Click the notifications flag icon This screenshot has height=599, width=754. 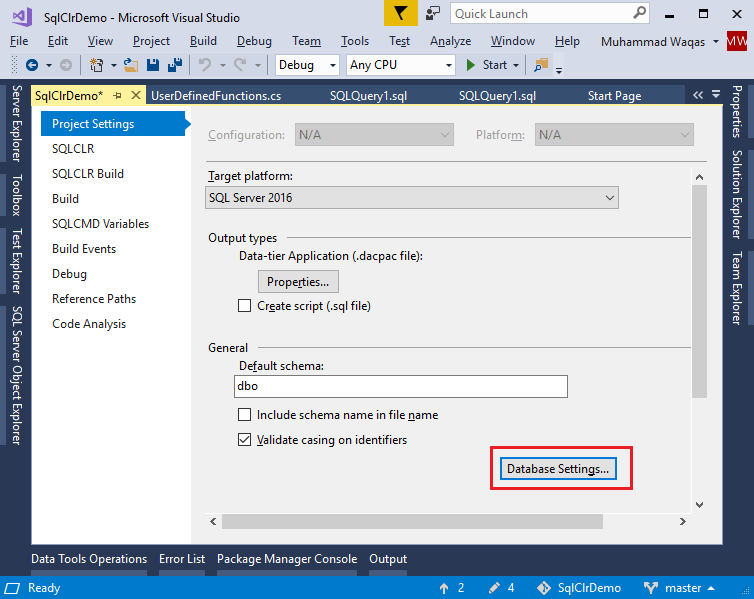coord(401,13)
